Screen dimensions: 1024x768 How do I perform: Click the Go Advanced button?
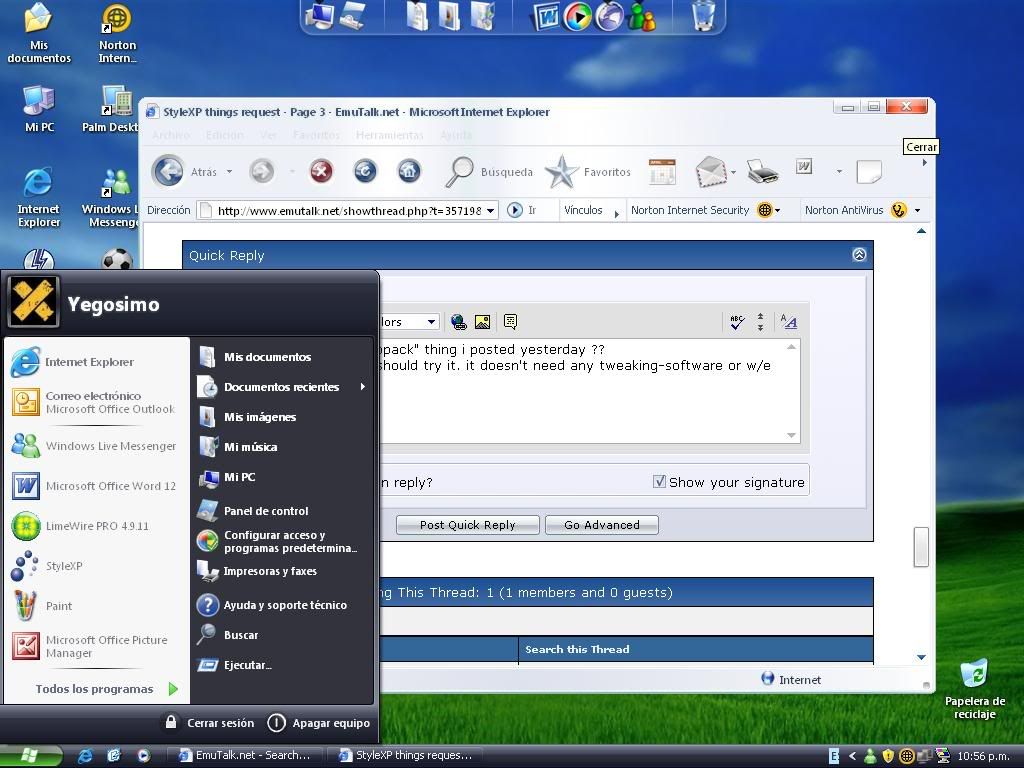point(601,525)
